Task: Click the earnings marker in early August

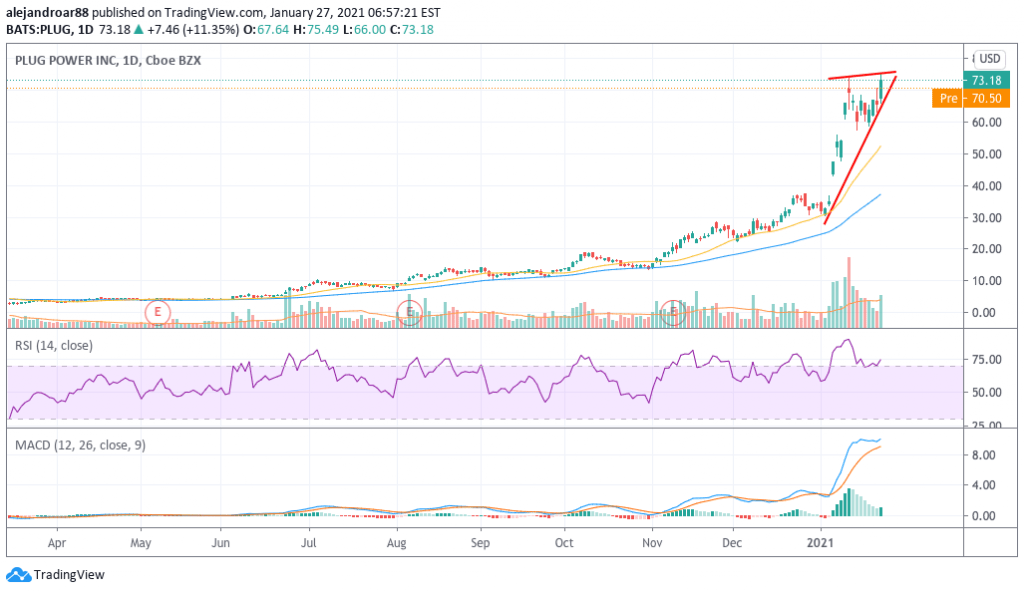Action: point(407,312)
